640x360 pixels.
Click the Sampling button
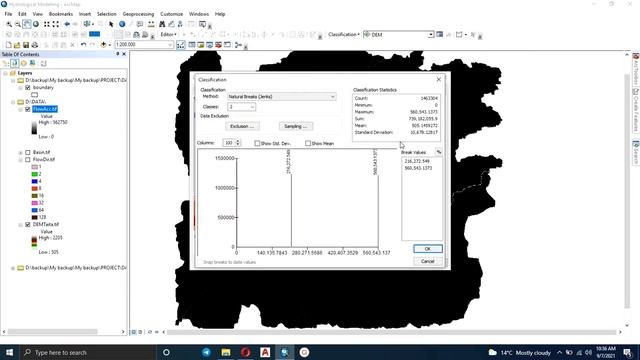click(296, 127)
